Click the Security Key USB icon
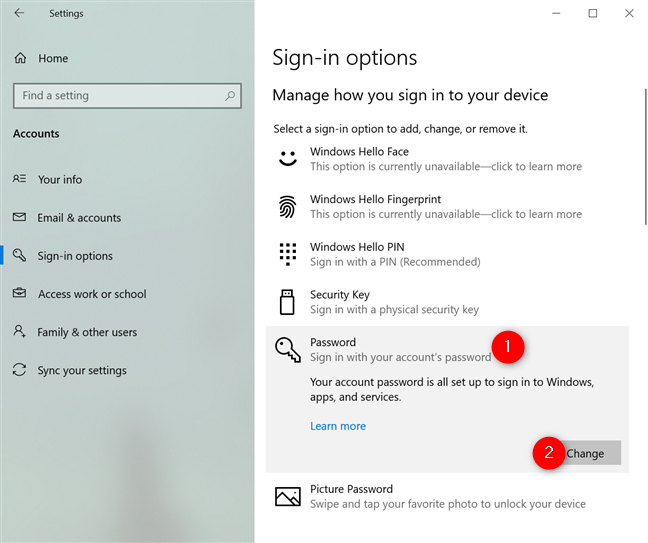Image resolution: width=648 pixels, height=543 pixels. [x=287, y=302]
